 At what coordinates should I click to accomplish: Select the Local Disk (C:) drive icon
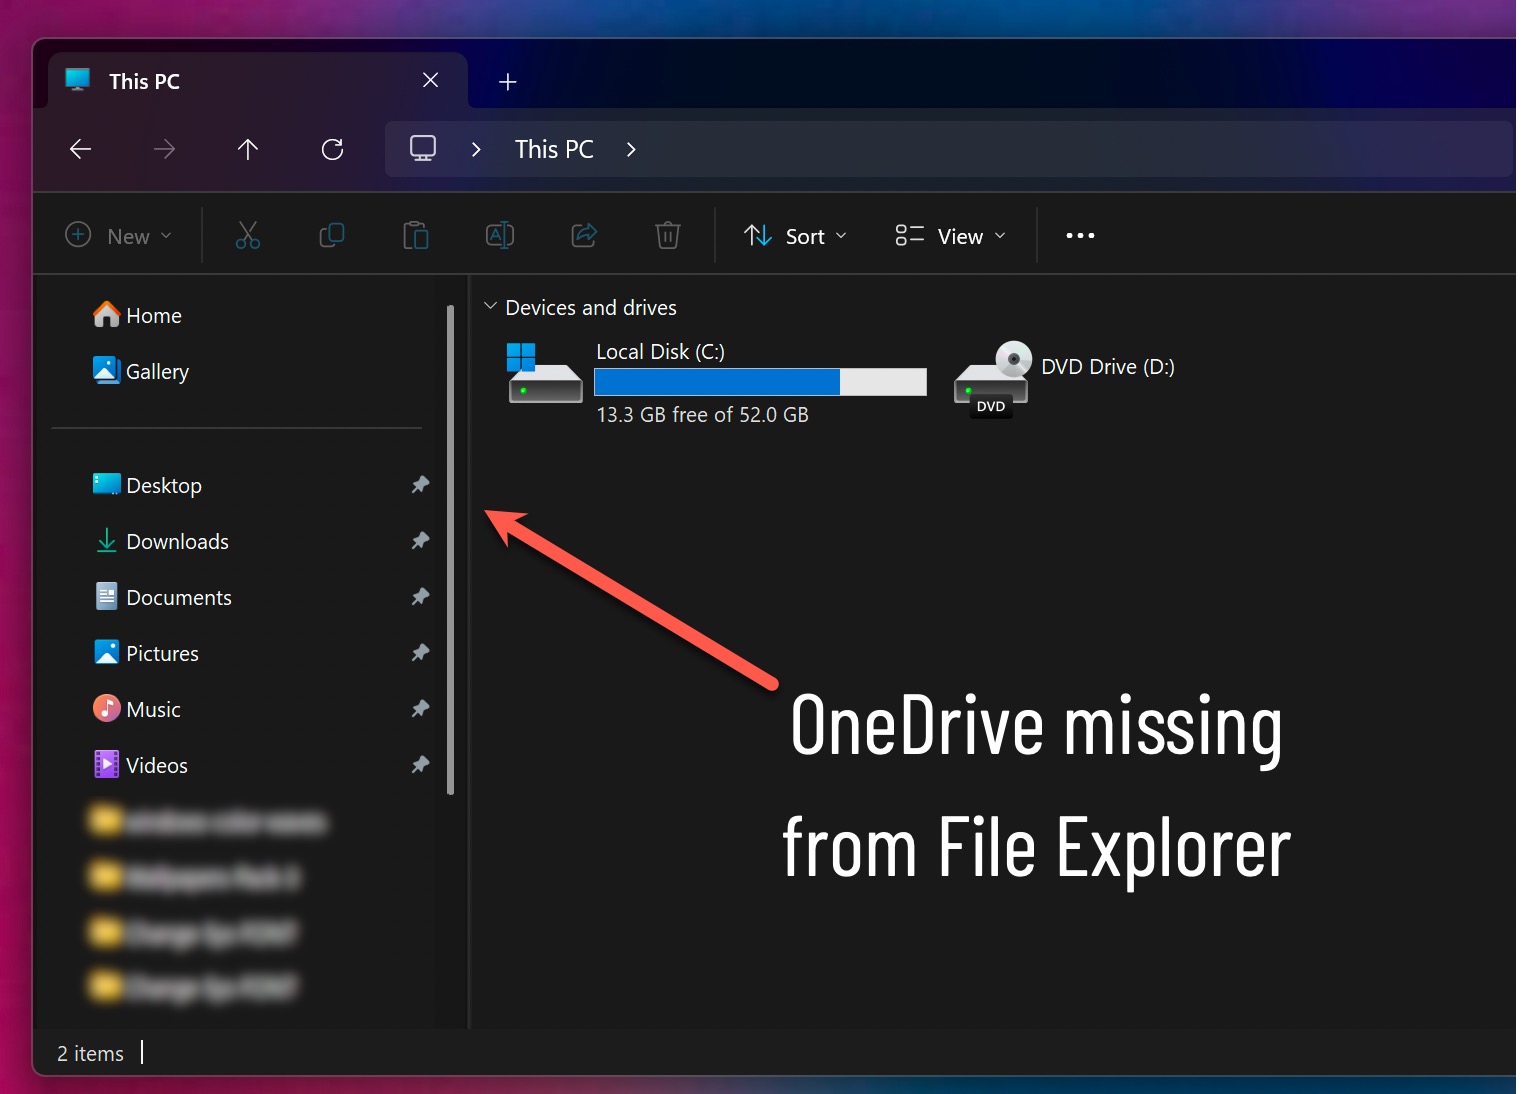pos(544,373)
